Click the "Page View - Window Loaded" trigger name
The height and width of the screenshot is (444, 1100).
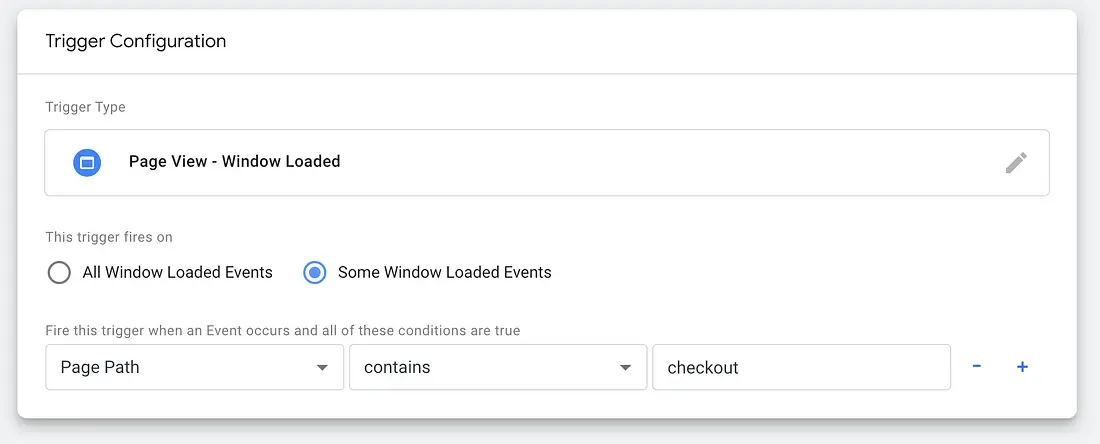click(234, 161)
